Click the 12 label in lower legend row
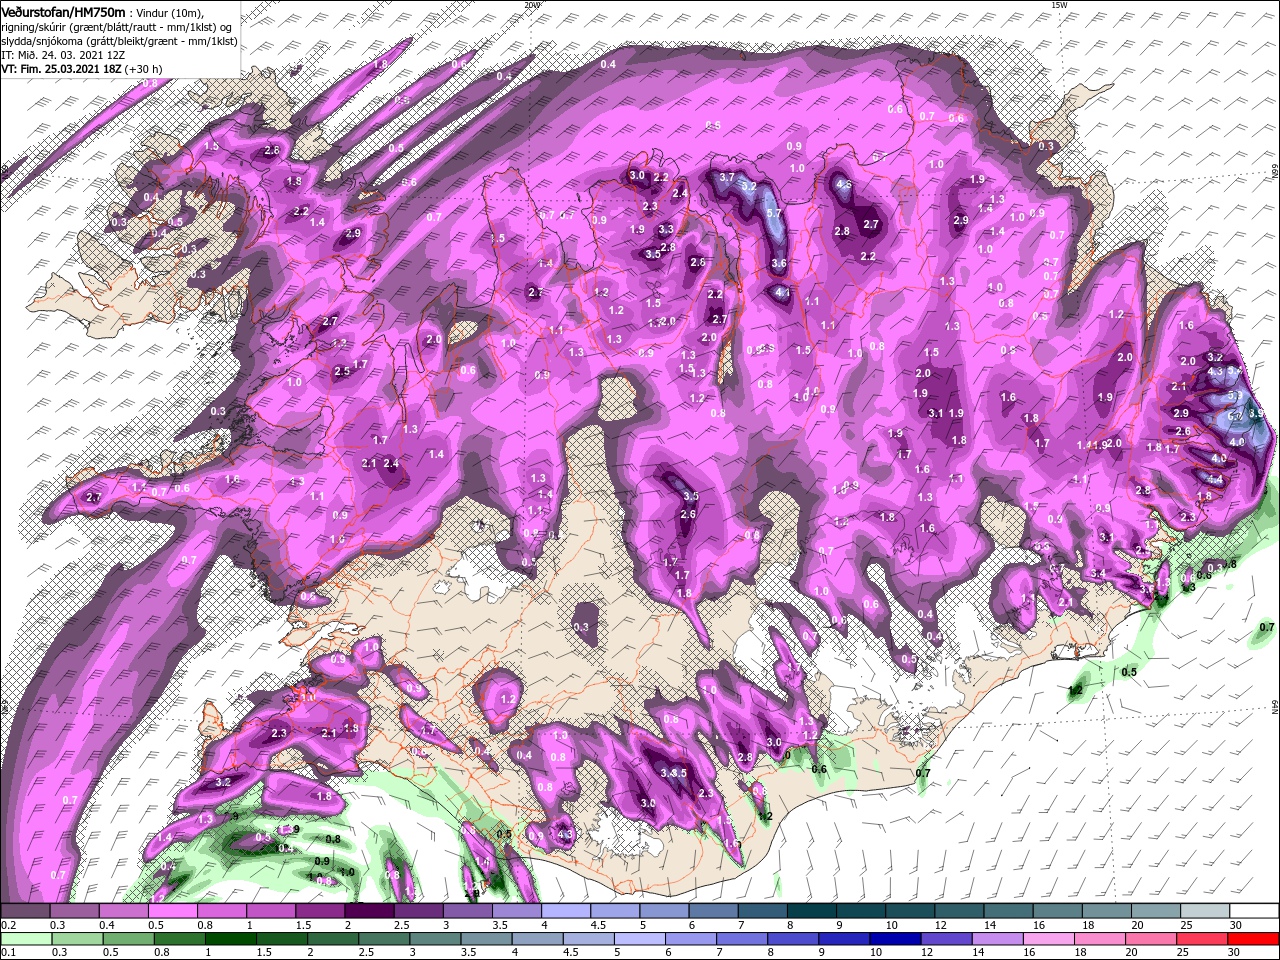1280x960 pixels. (928, 952)
